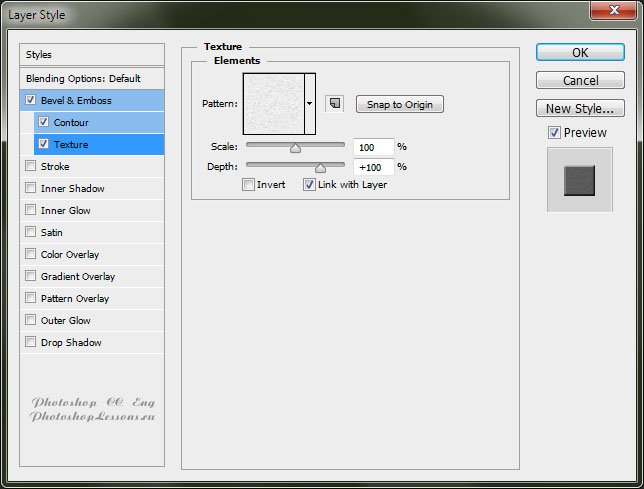Uncheck the Bevel & Emboss checkbox
Viewport: 644px width, 489px height.
click(32, 100)
